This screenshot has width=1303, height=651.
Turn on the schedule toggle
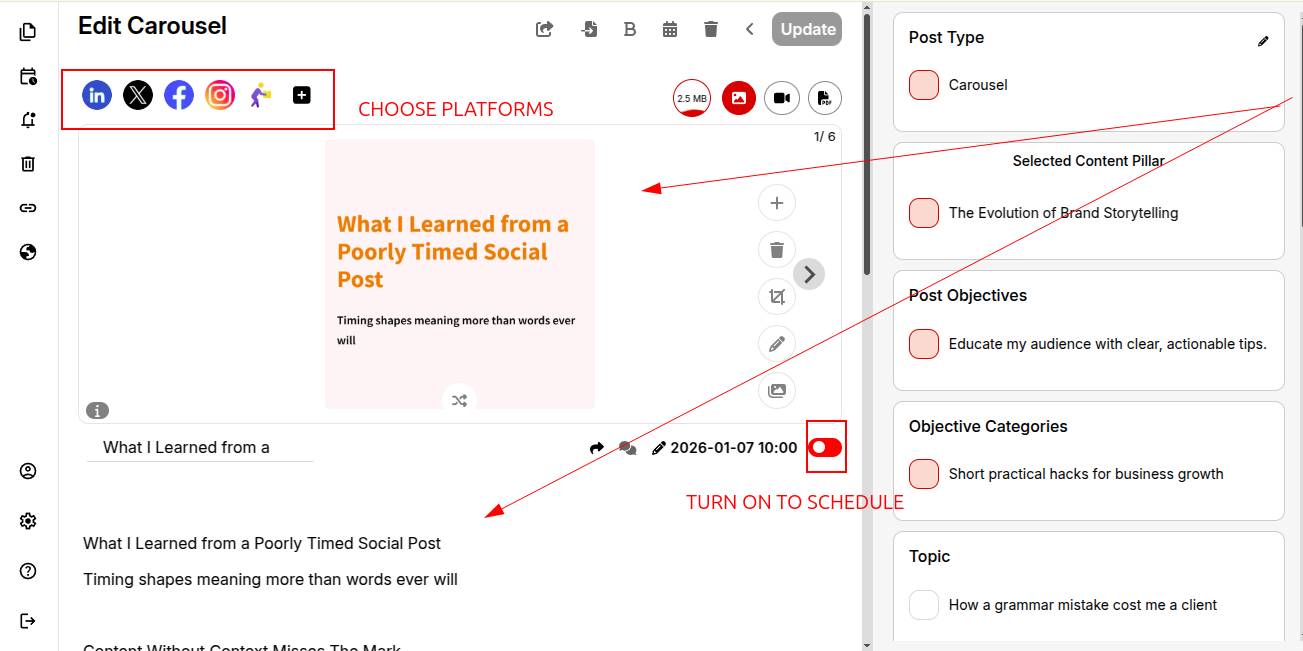[825, 447]
